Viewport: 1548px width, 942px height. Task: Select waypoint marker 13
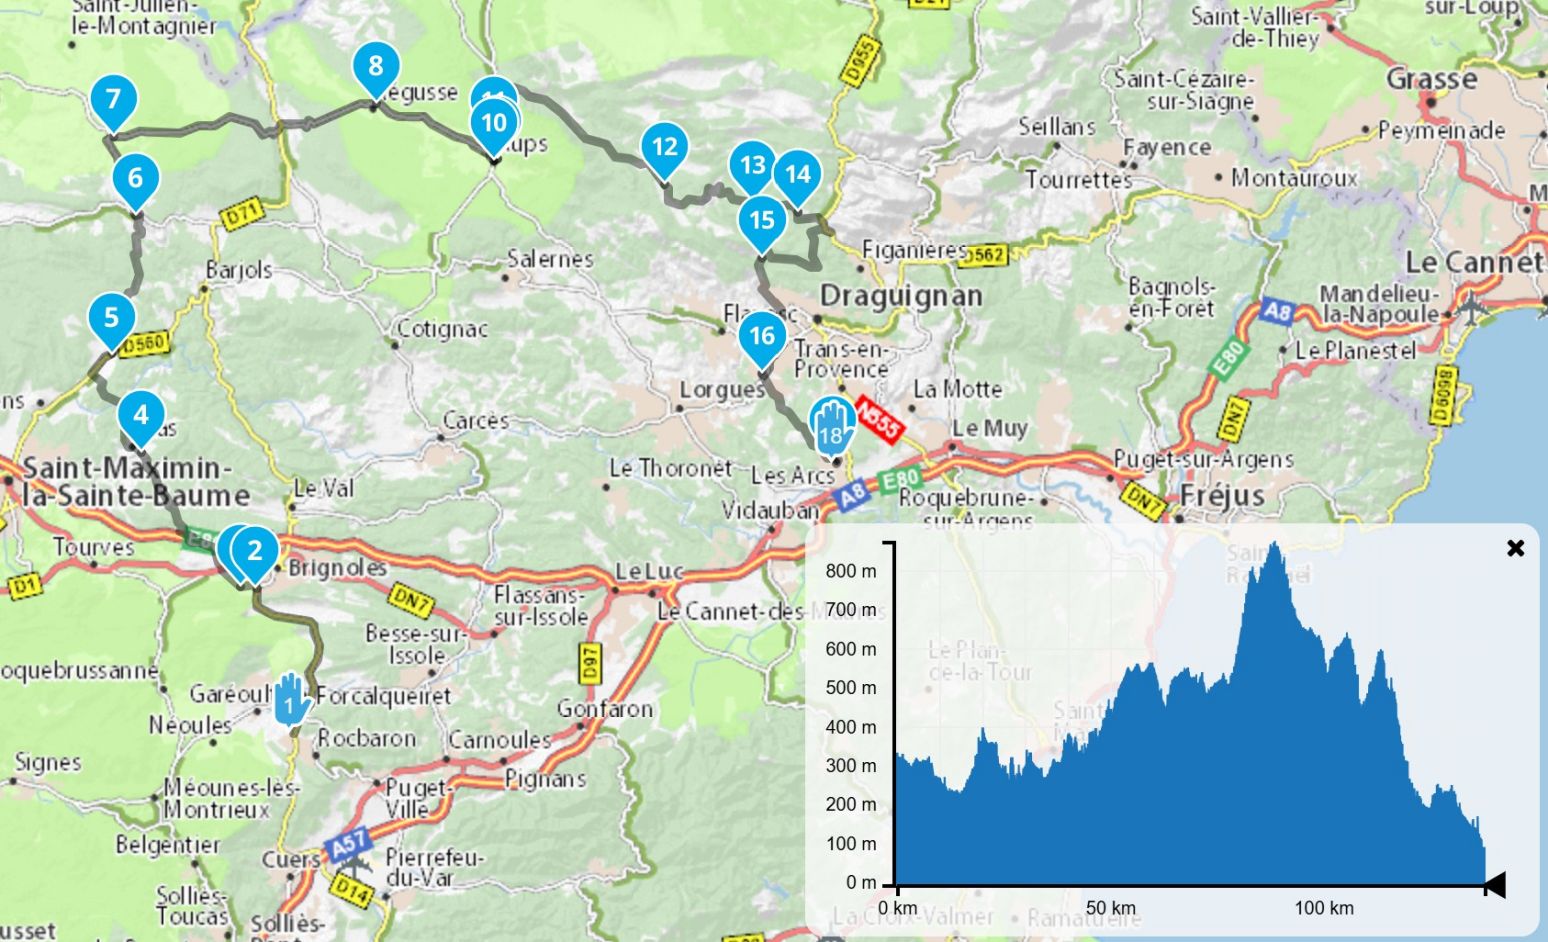752,166
